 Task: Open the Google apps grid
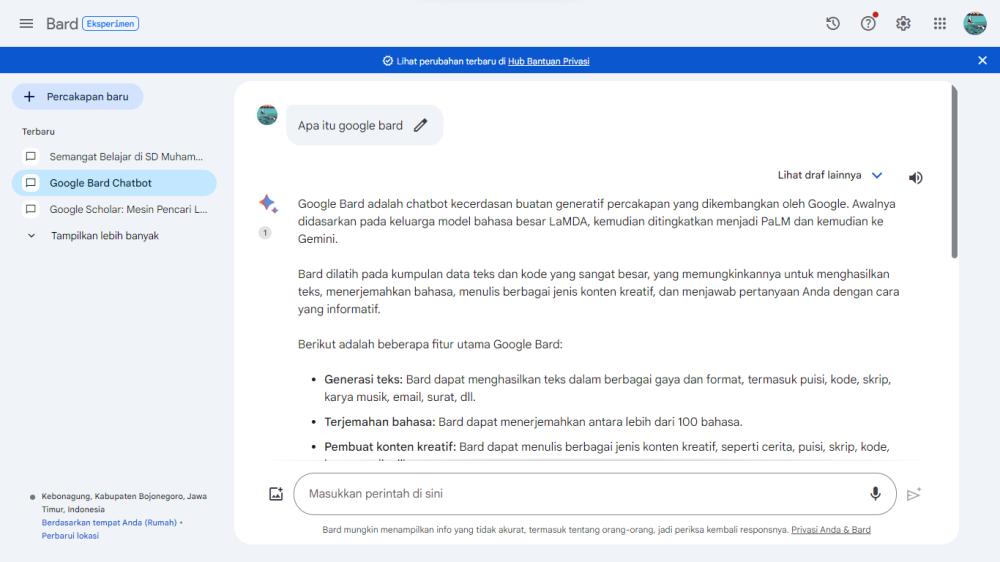[939, 24]
